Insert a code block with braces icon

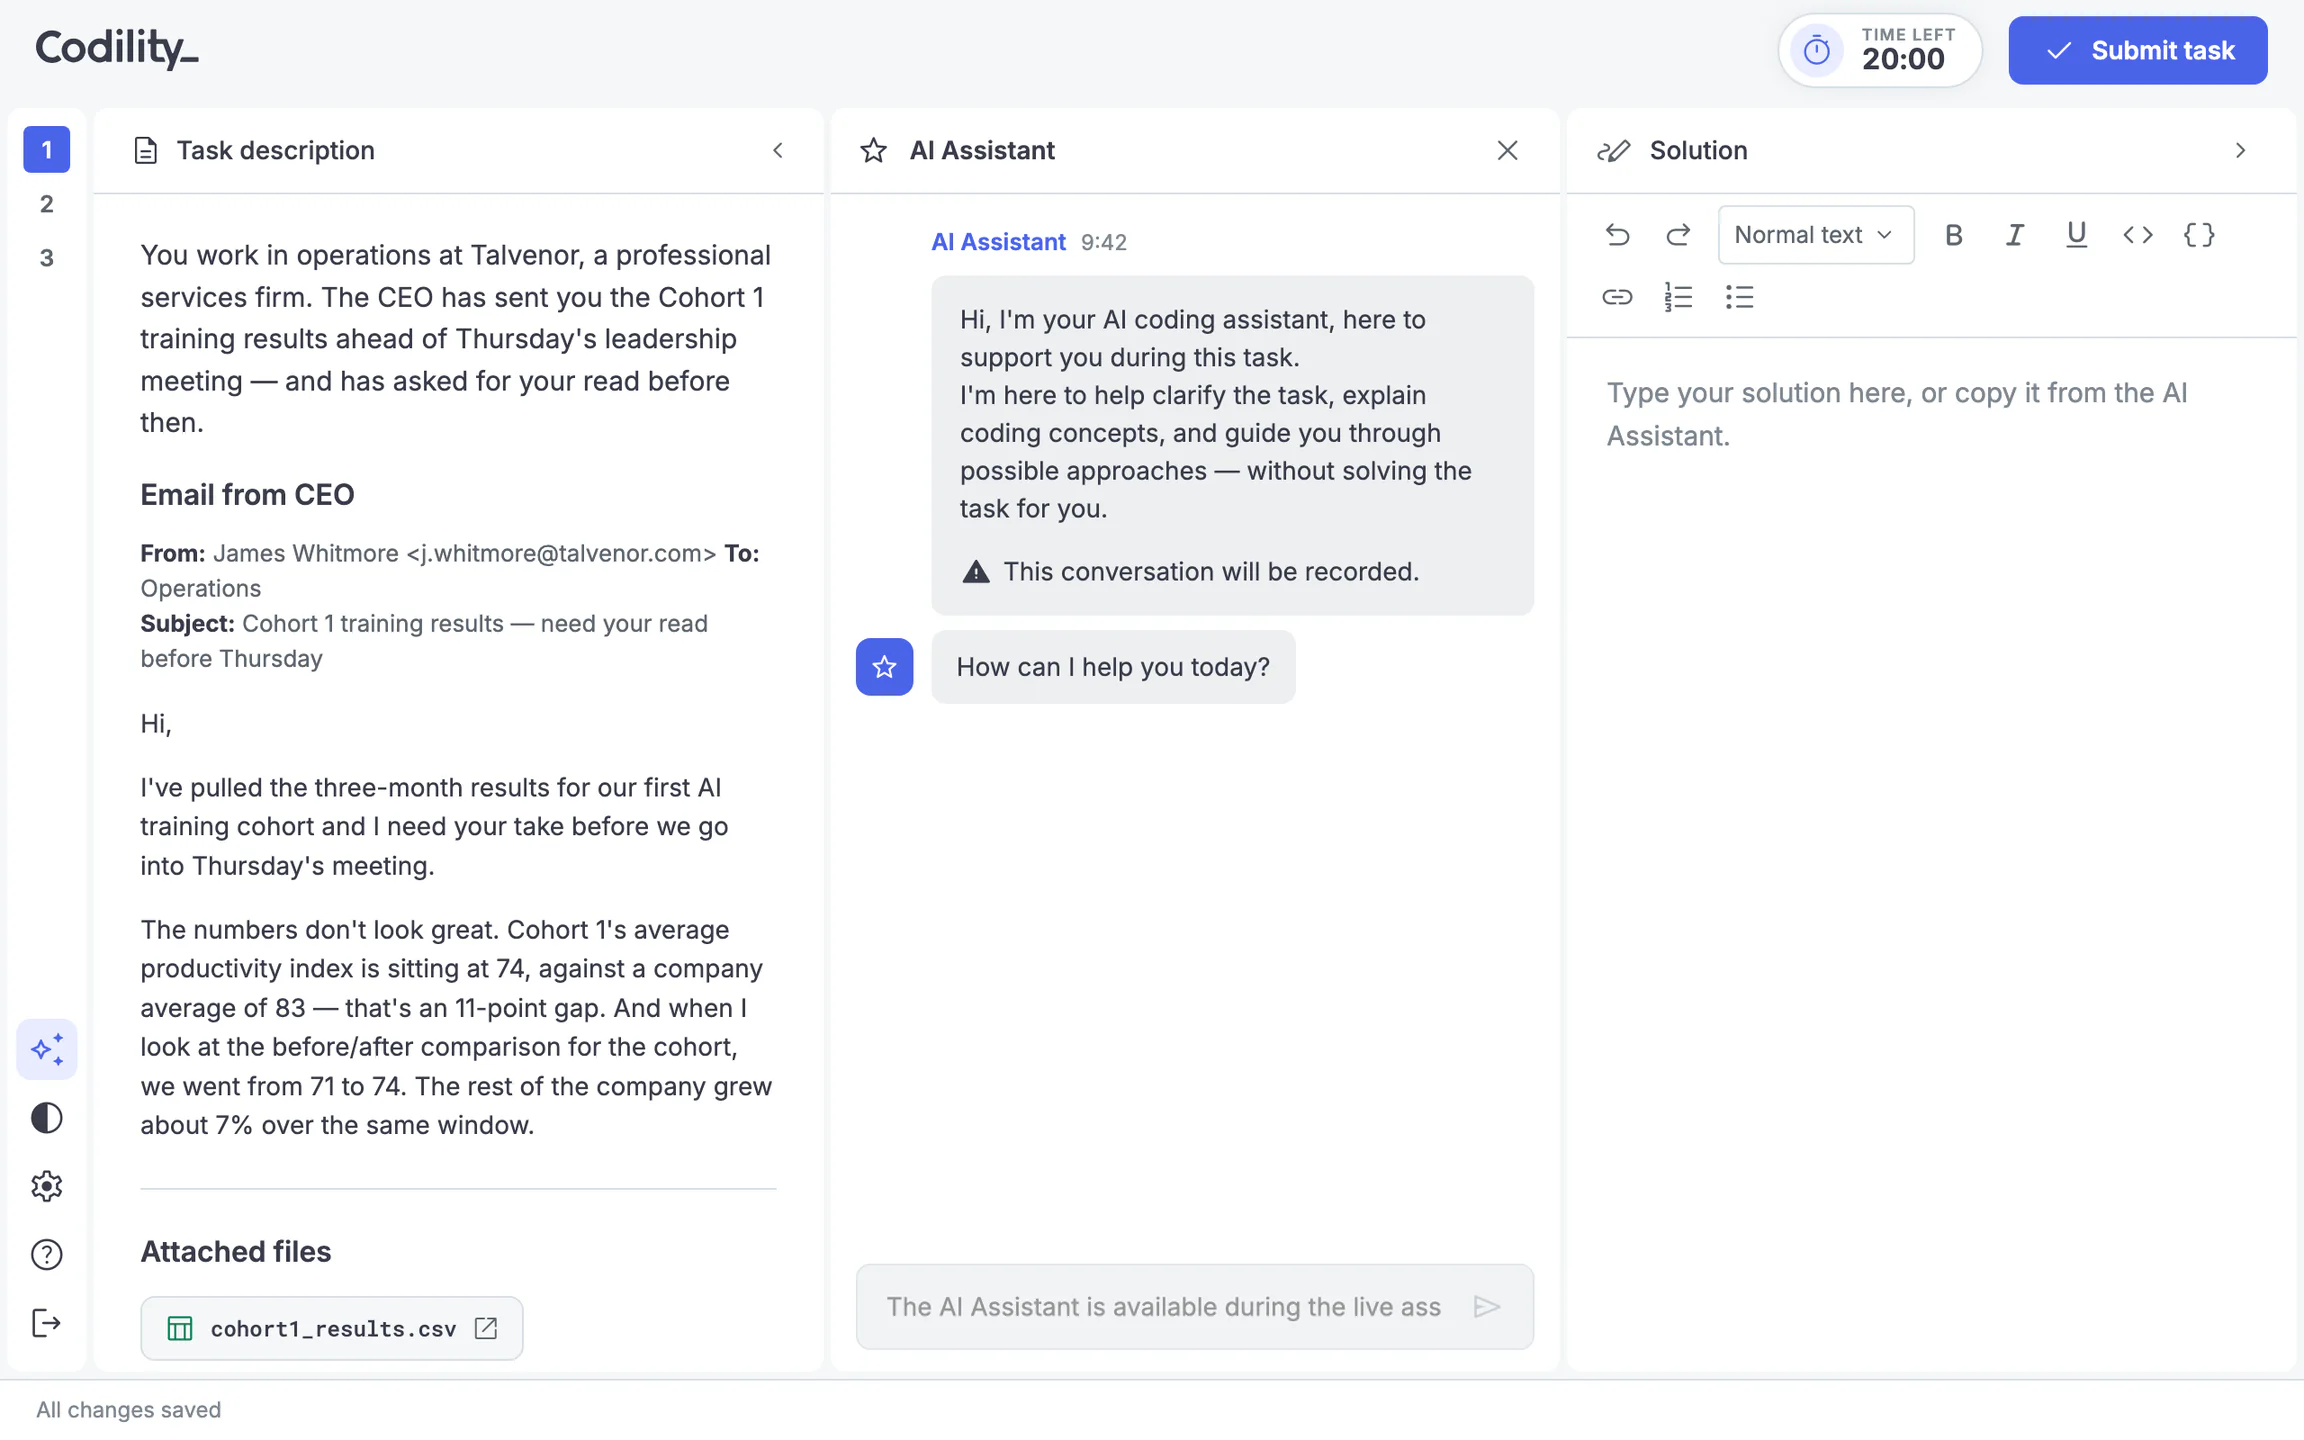click(2199, 235)
